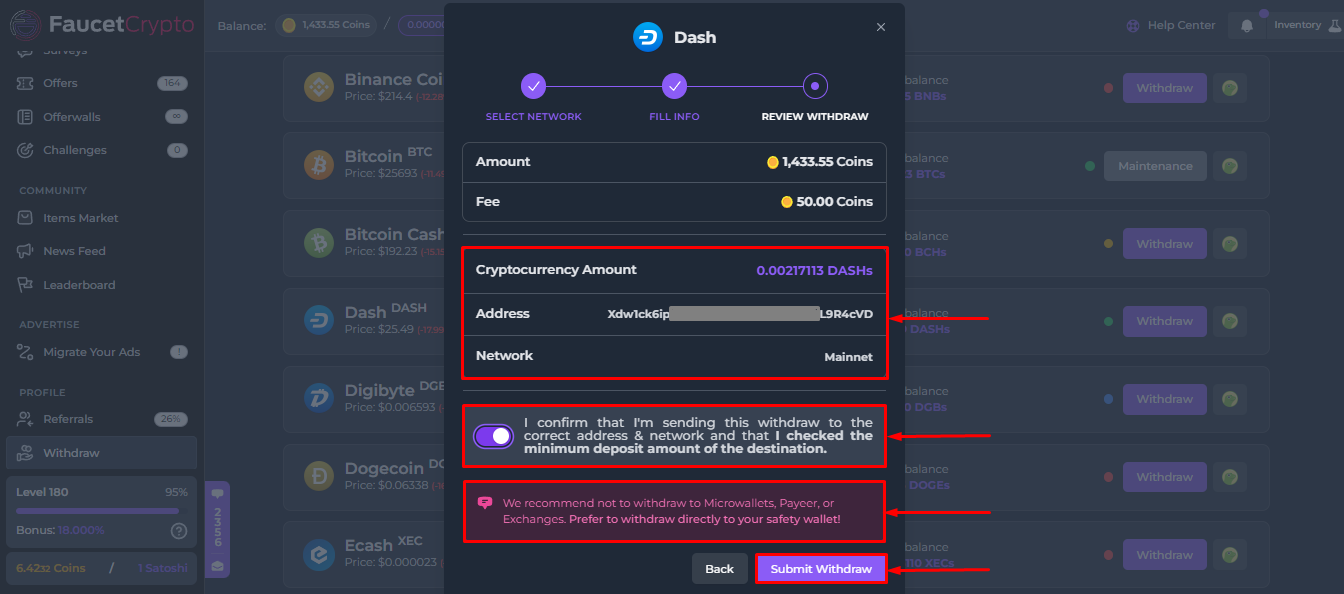This screenshot has height=594, width=1344.
Task: Click the Bitcoin Cash logo
Action: [x=319, y=242]
